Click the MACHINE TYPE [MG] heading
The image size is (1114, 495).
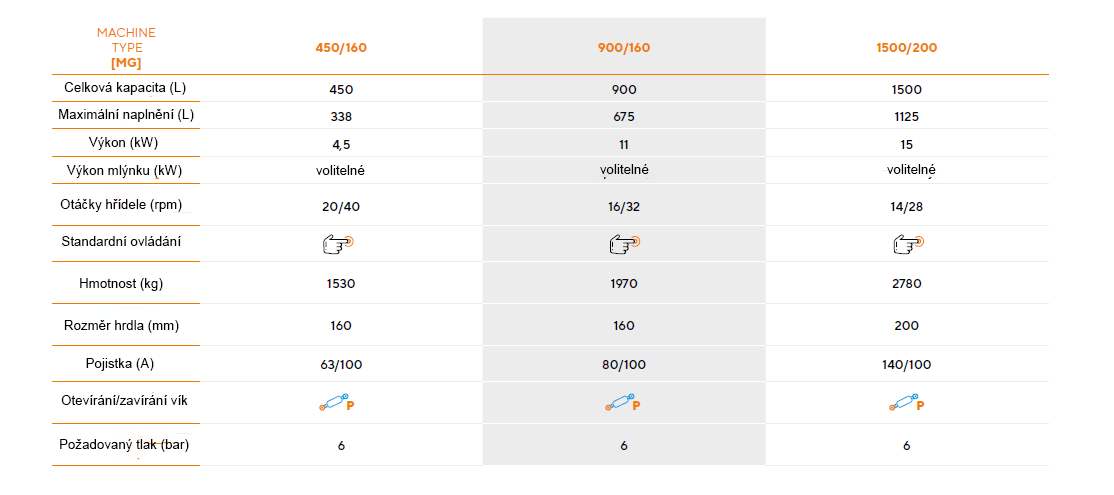coord(126,47)
